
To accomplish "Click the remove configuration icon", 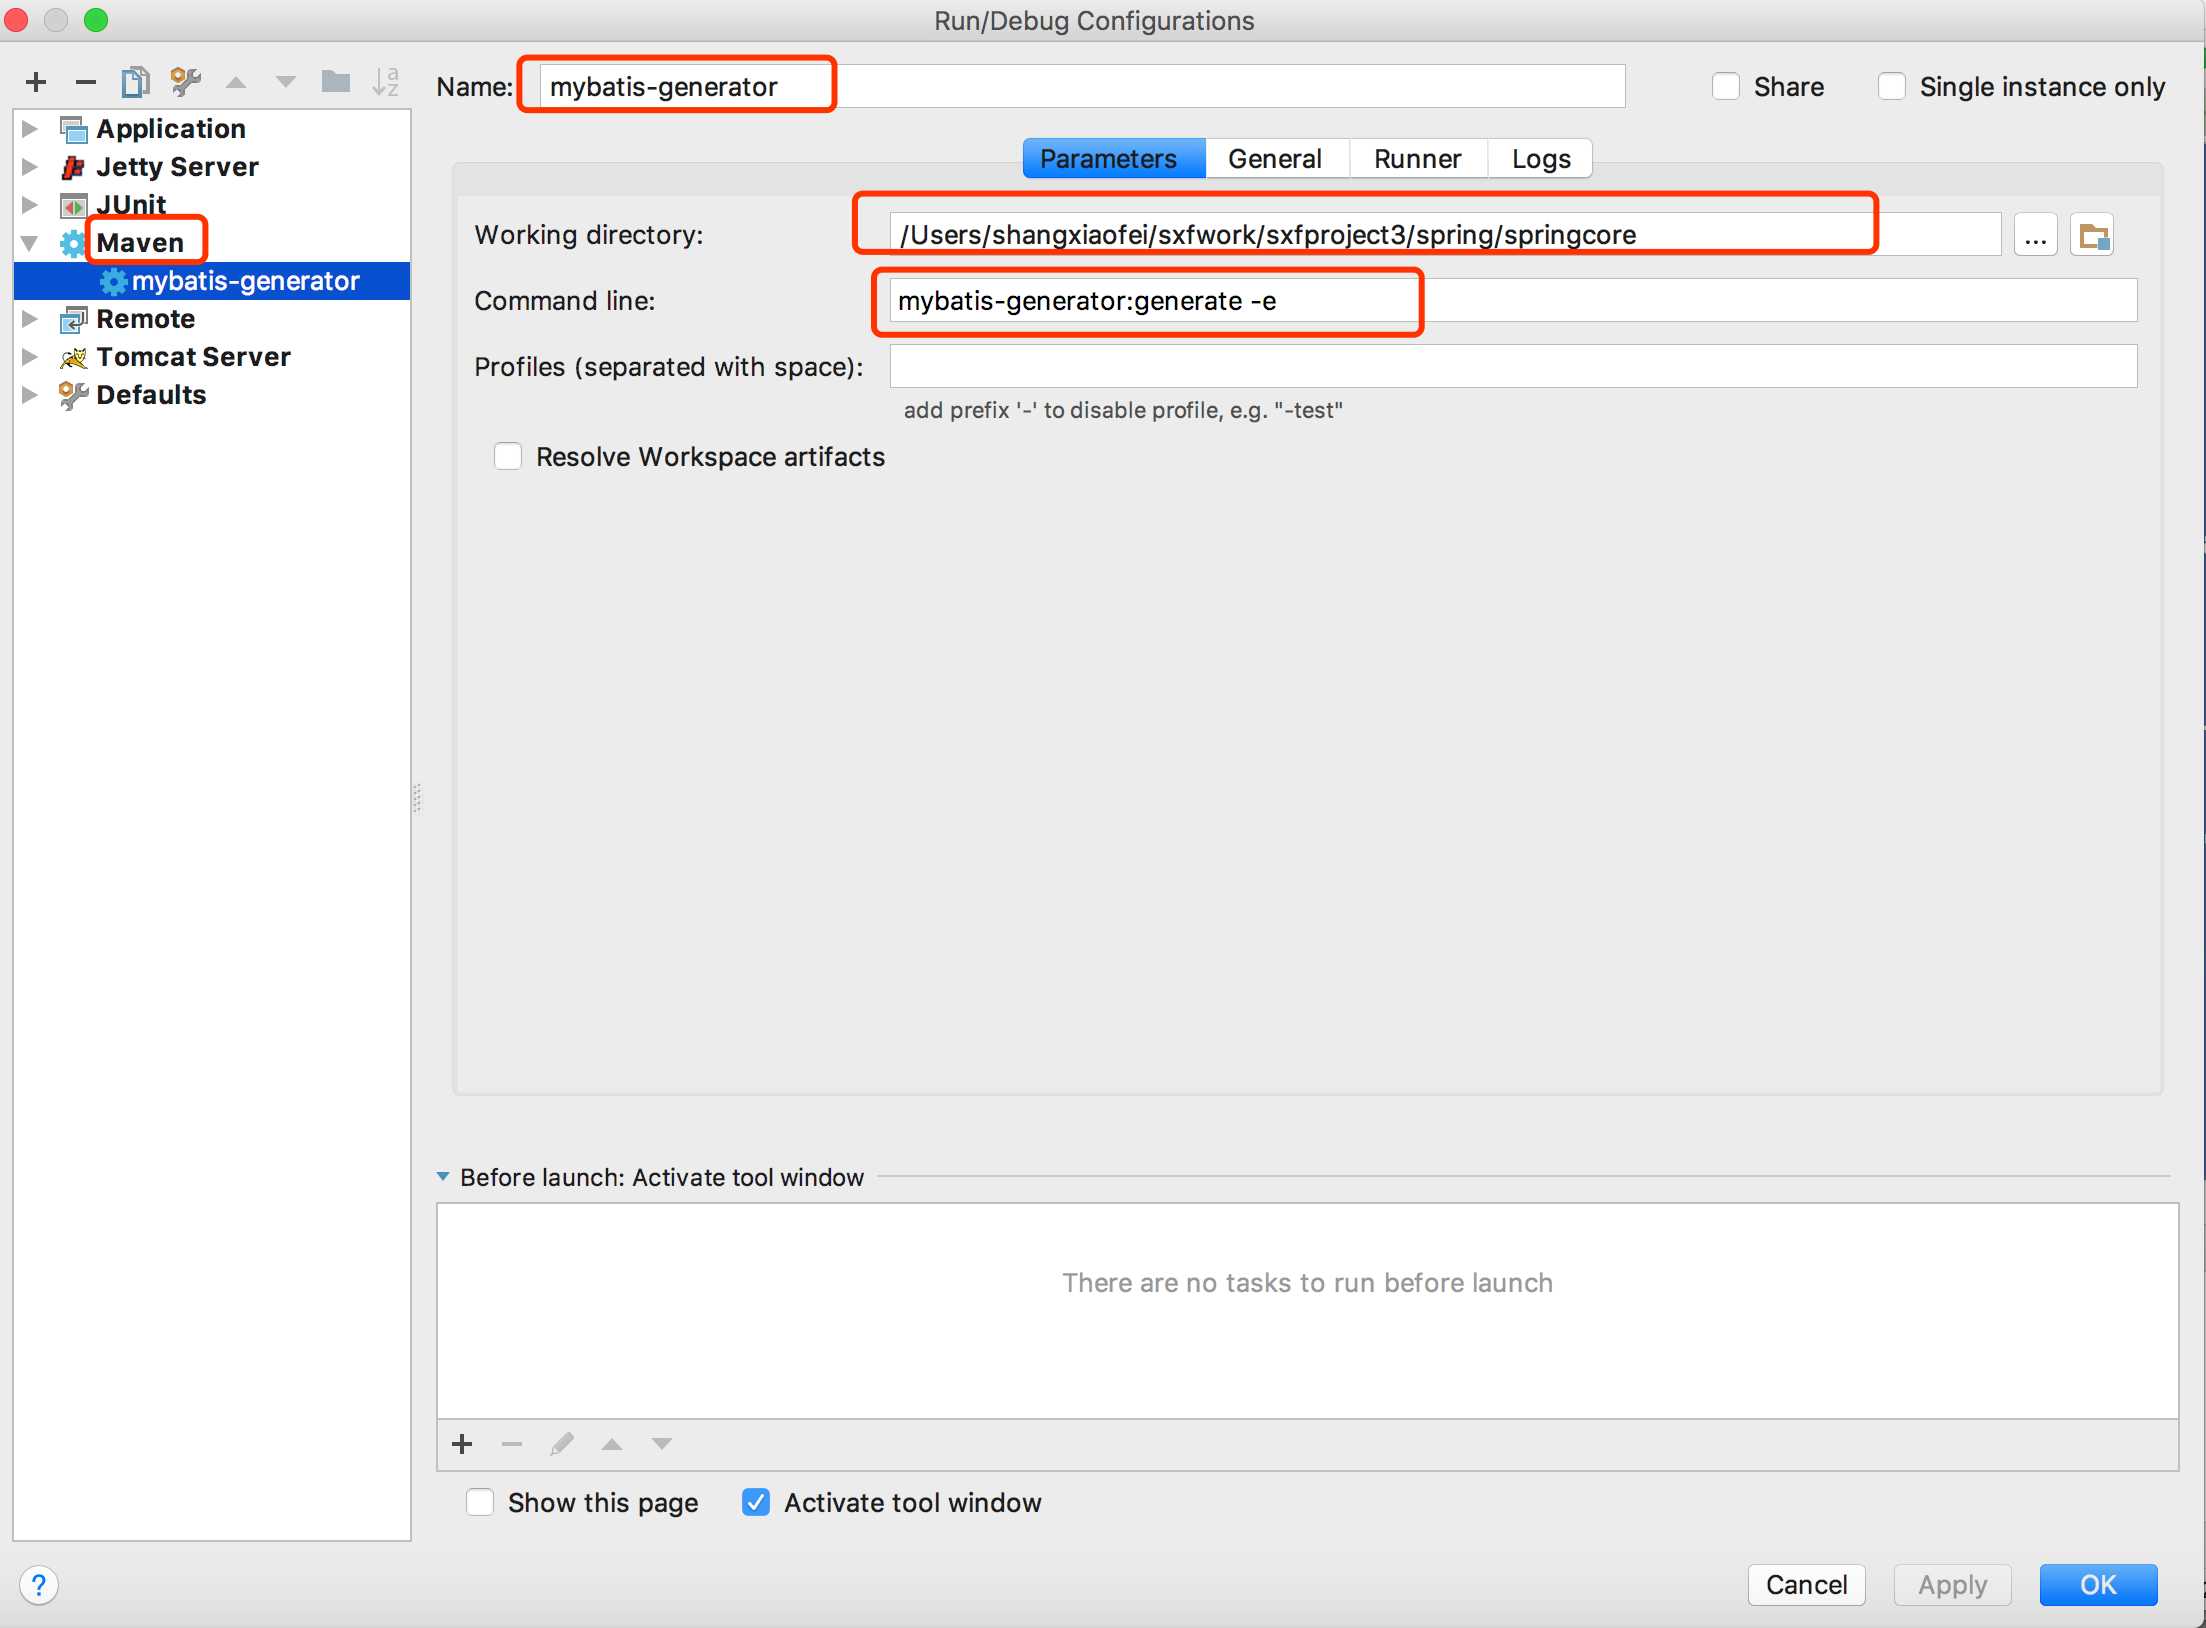I will click(86, 84).
